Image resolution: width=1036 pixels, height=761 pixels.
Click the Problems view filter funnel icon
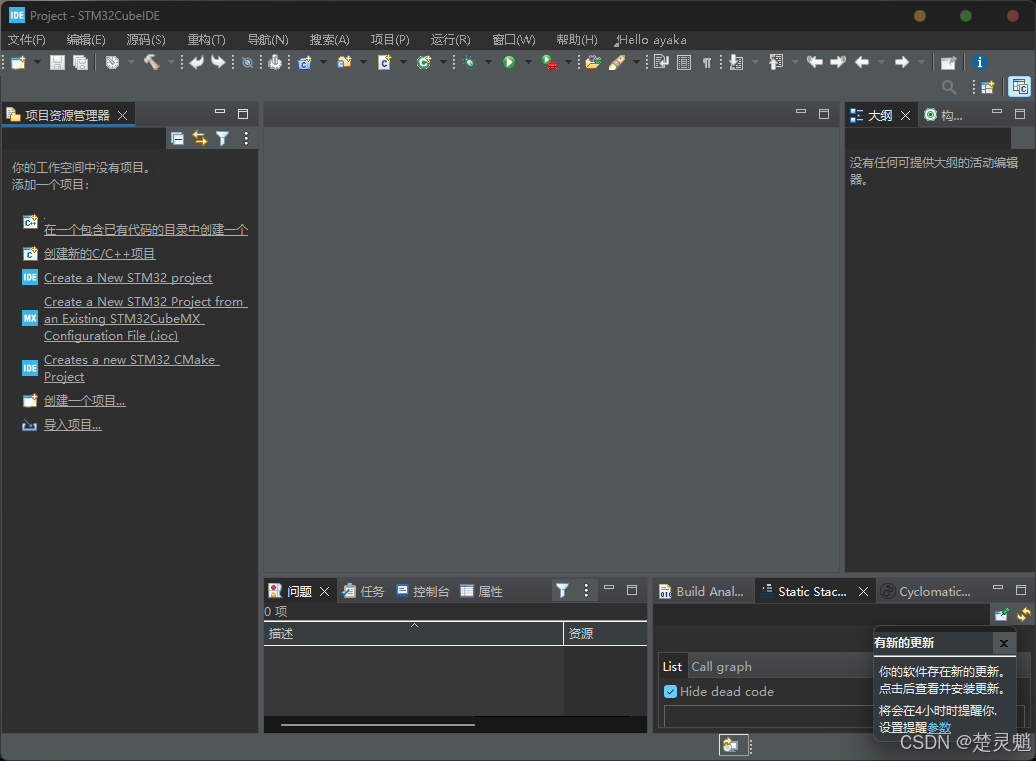562,591
